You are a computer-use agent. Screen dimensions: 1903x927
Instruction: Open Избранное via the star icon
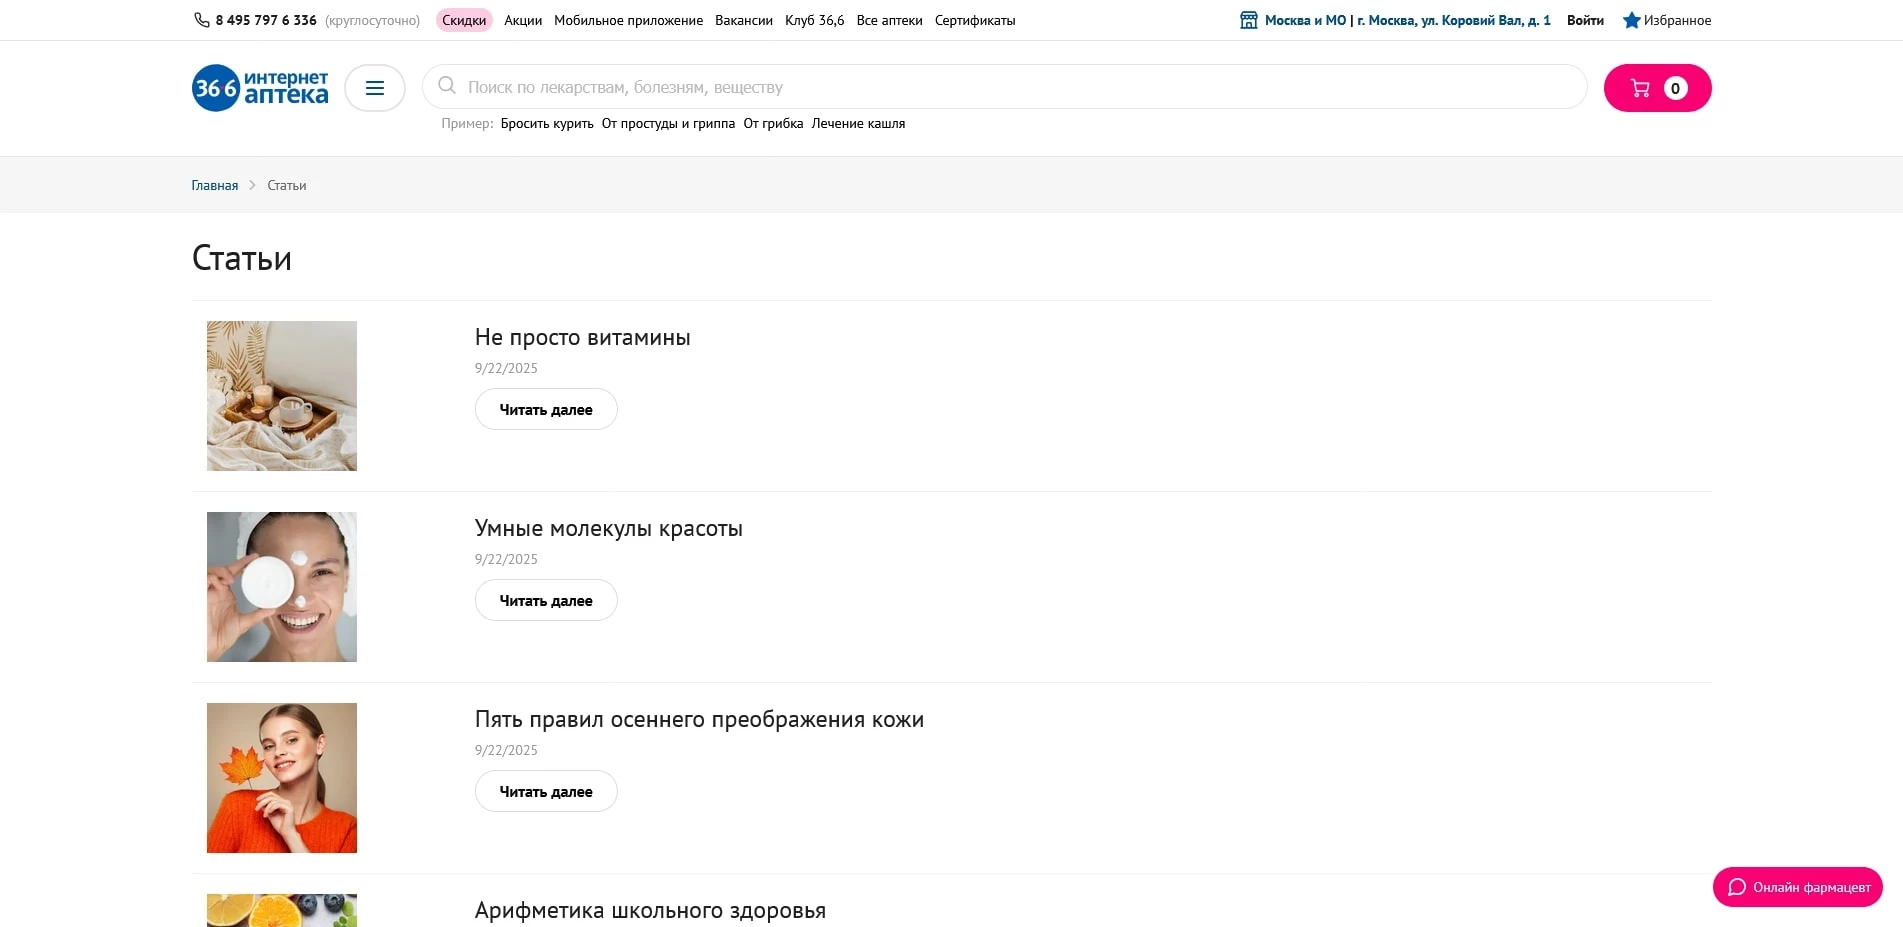(1633, 20)
